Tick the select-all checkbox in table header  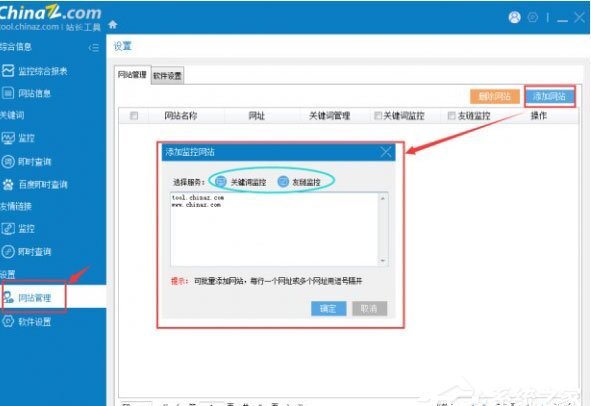click(134, 116)
